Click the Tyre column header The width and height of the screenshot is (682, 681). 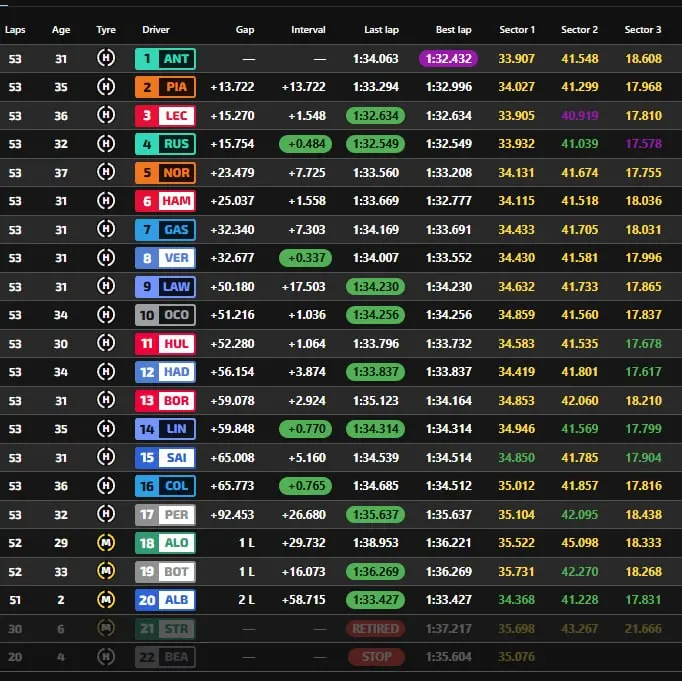pos(105,30)
